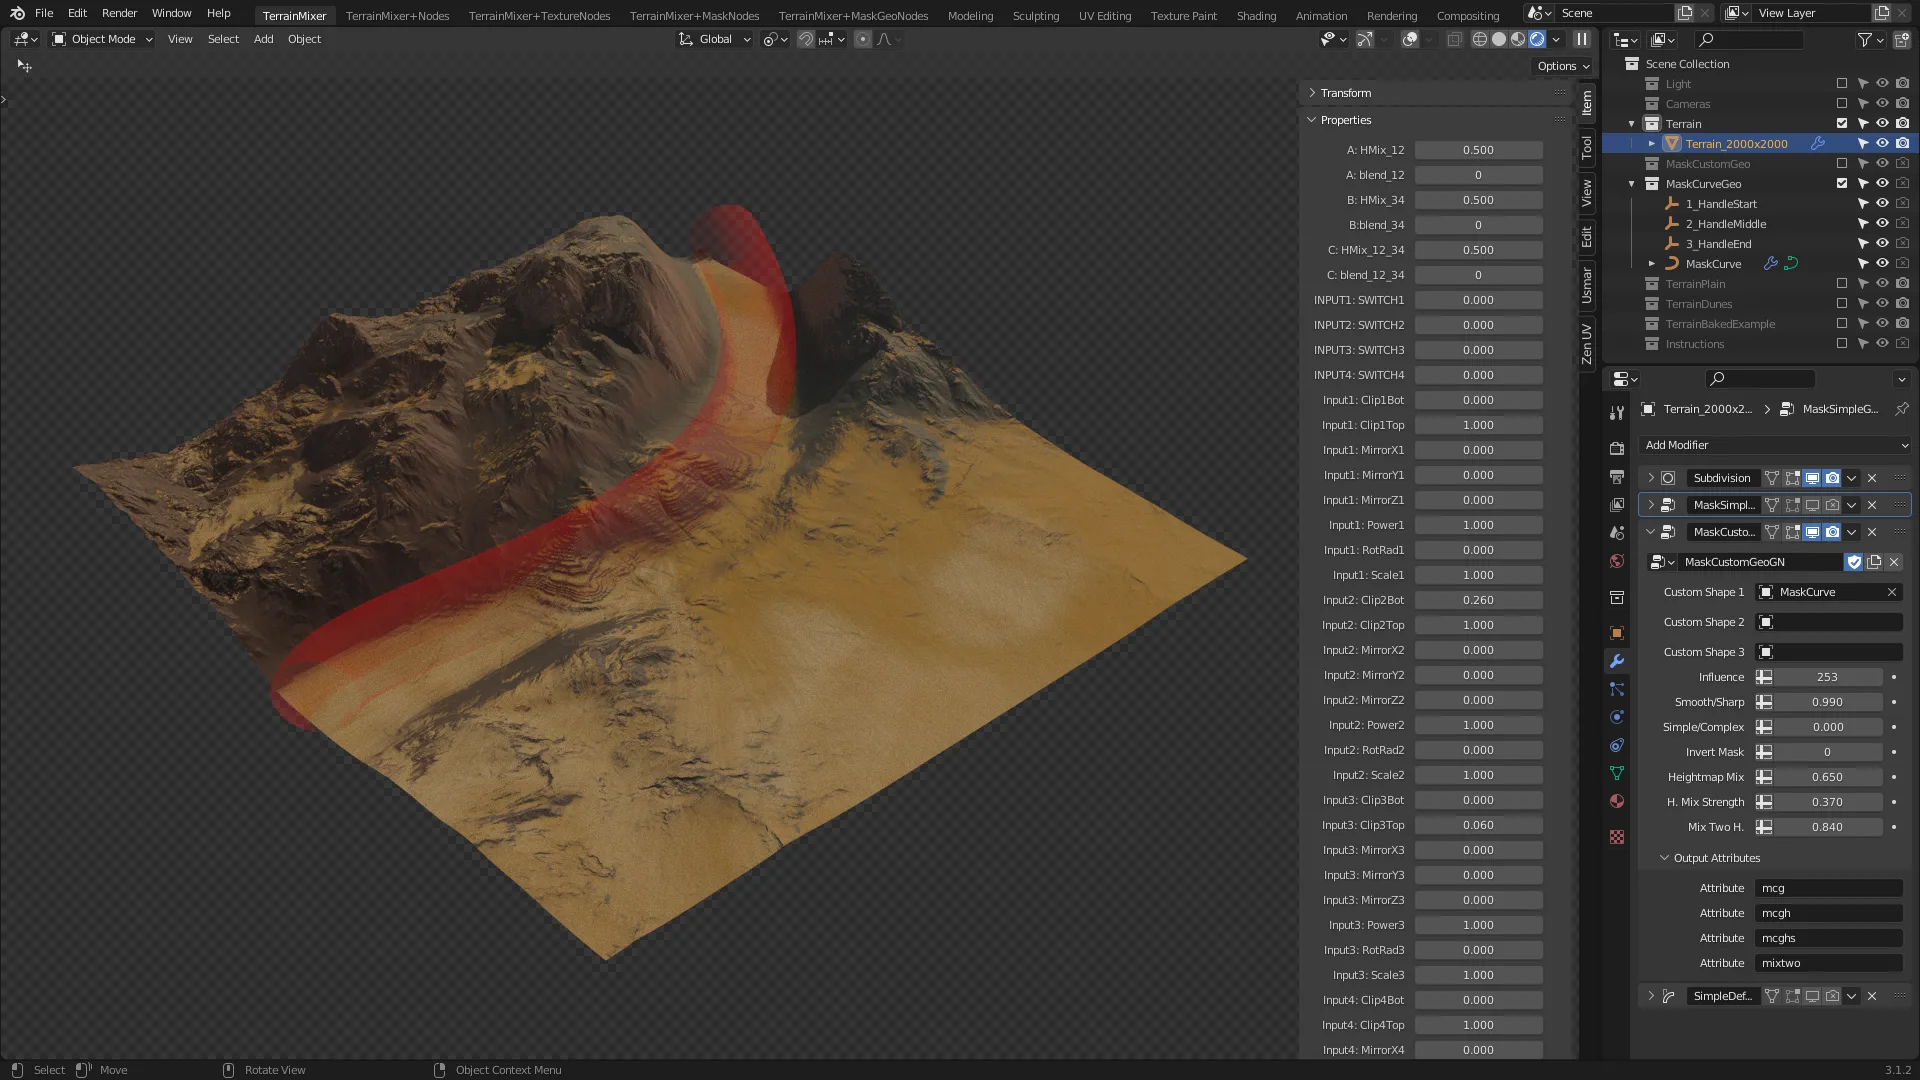This screenshot has width=1920, height=1080.
Task: Click the Influence value field
Action: [x=1826, y=677]
